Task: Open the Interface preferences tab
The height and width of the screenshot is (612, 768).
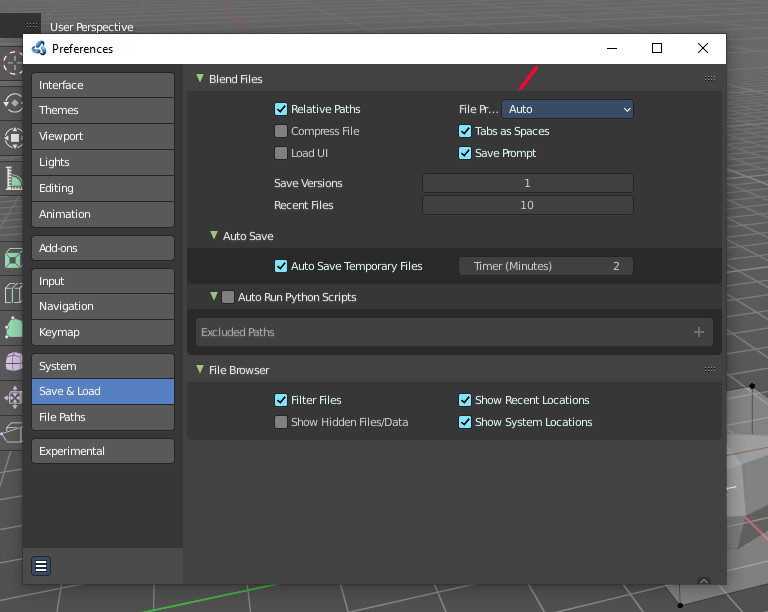Action: (x=103, y=85)
